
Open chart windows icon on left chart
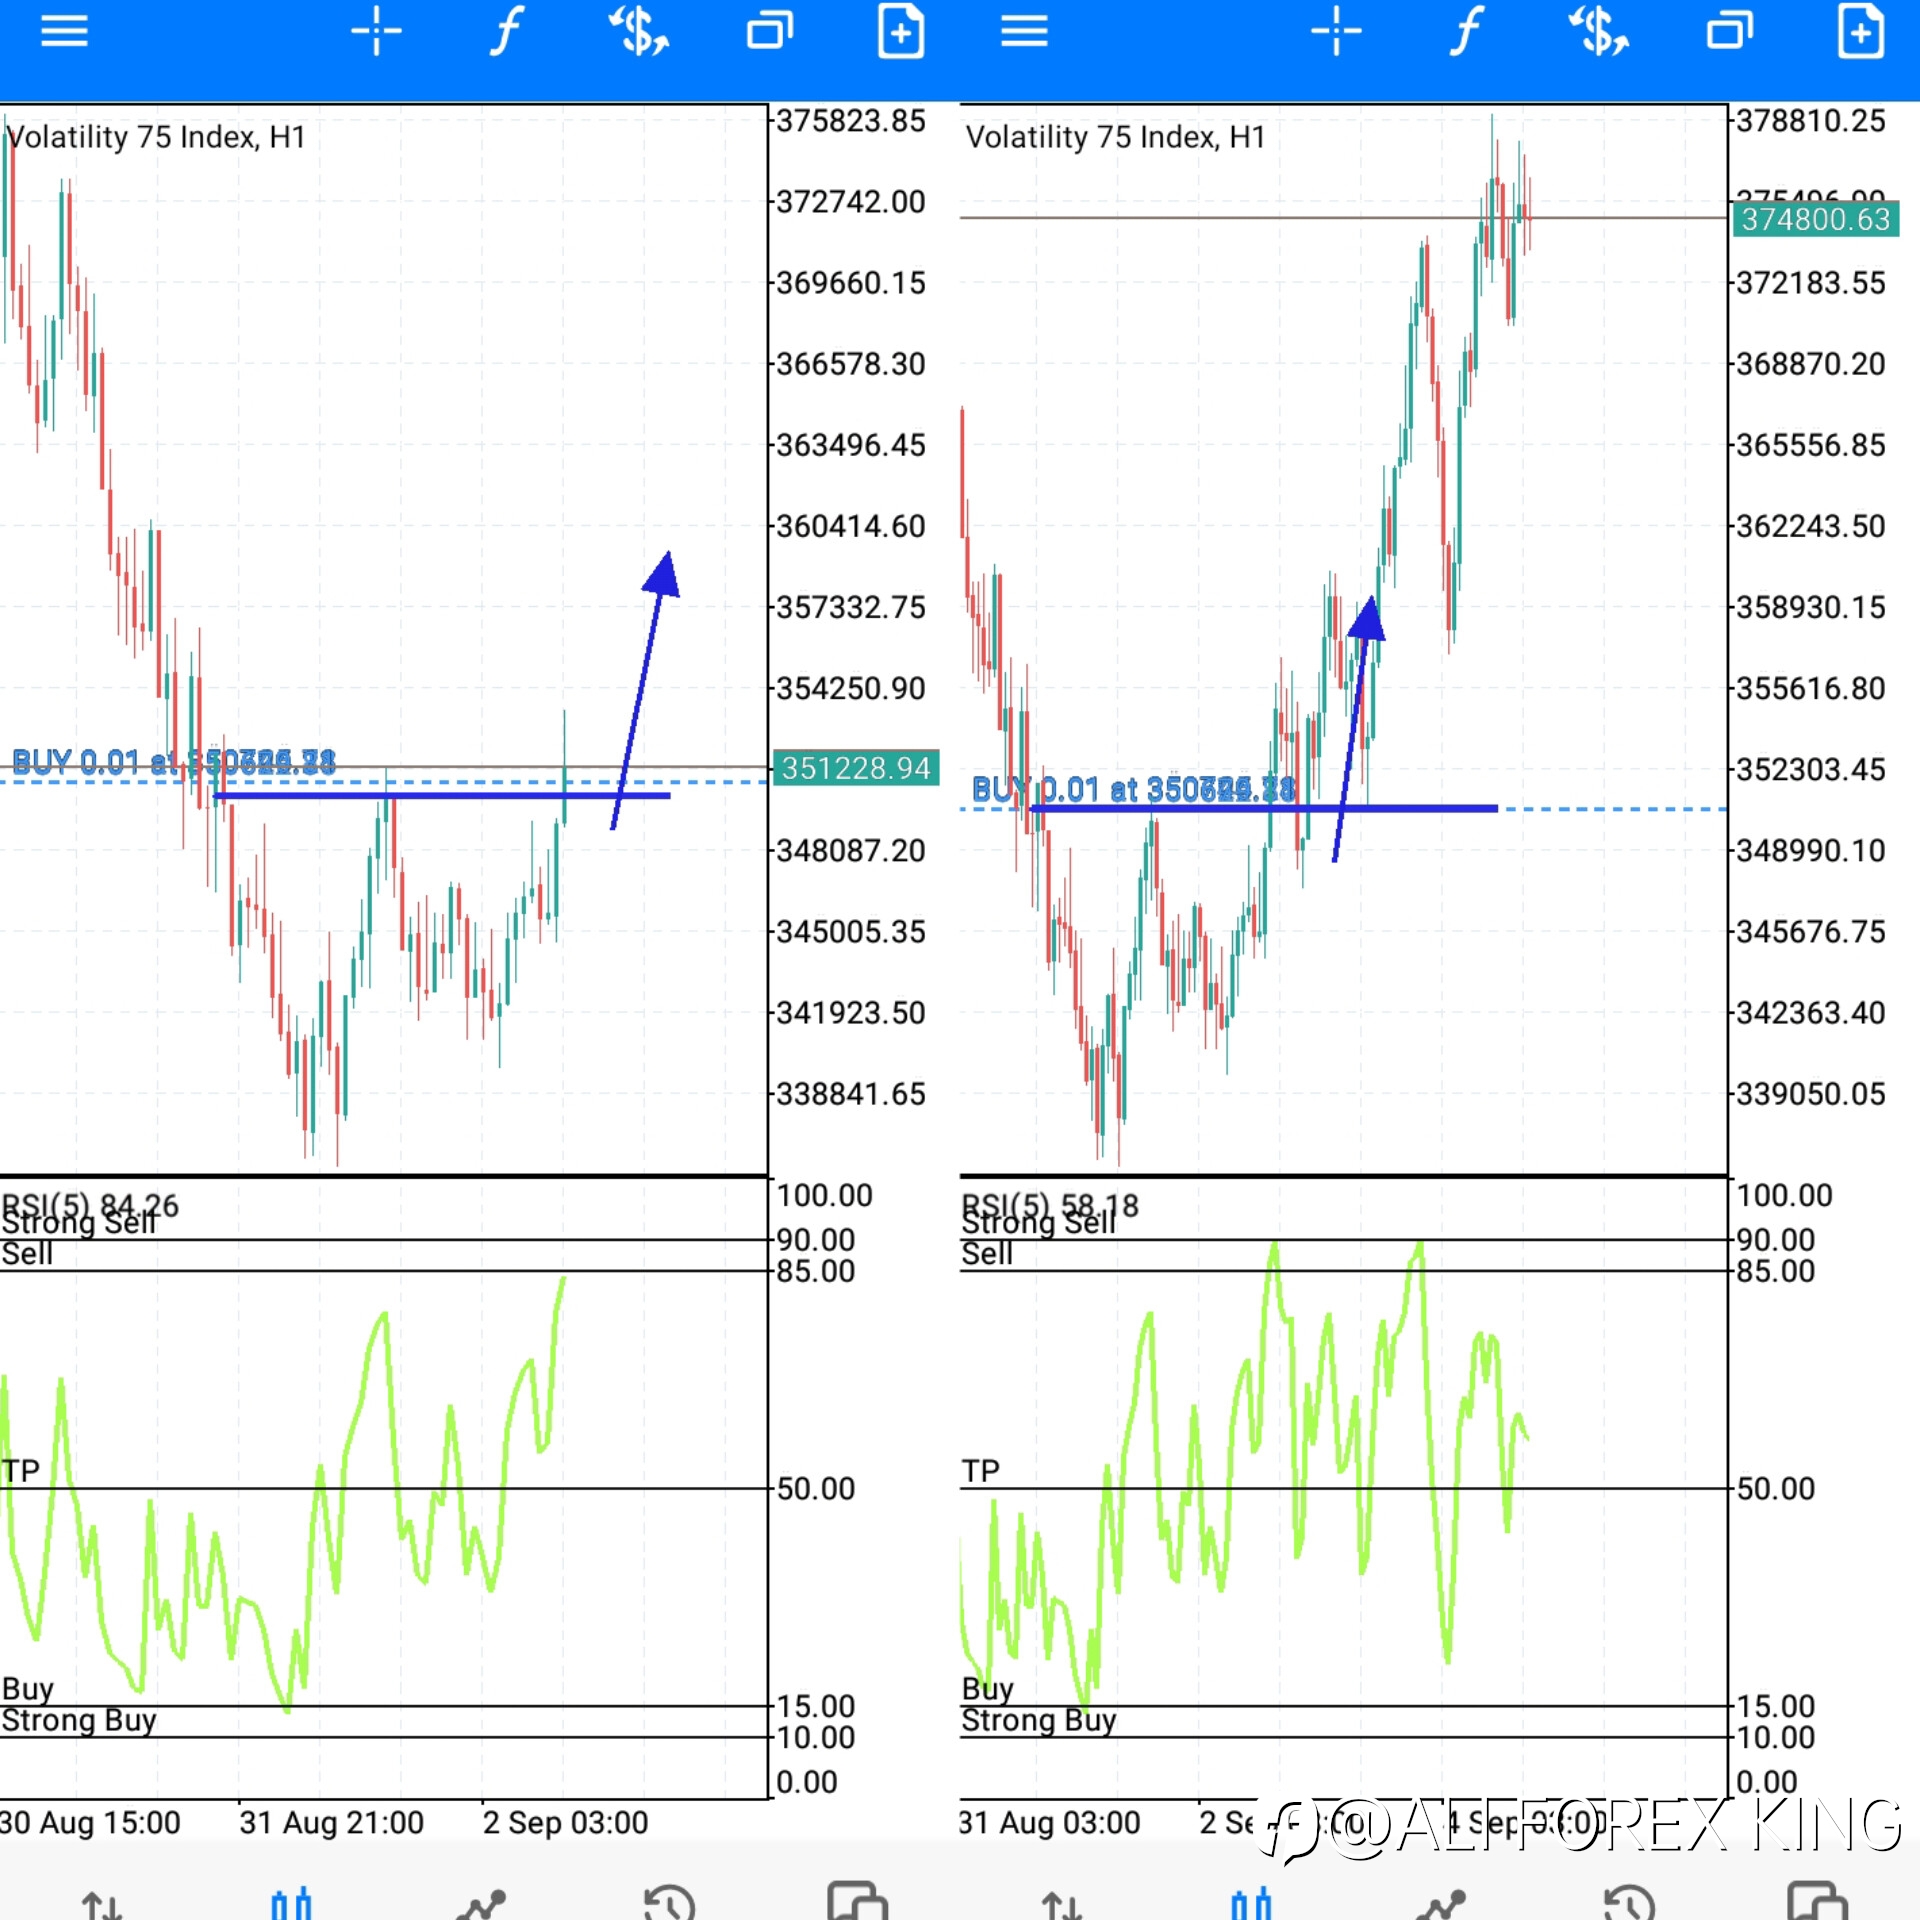tap(770, 31)
